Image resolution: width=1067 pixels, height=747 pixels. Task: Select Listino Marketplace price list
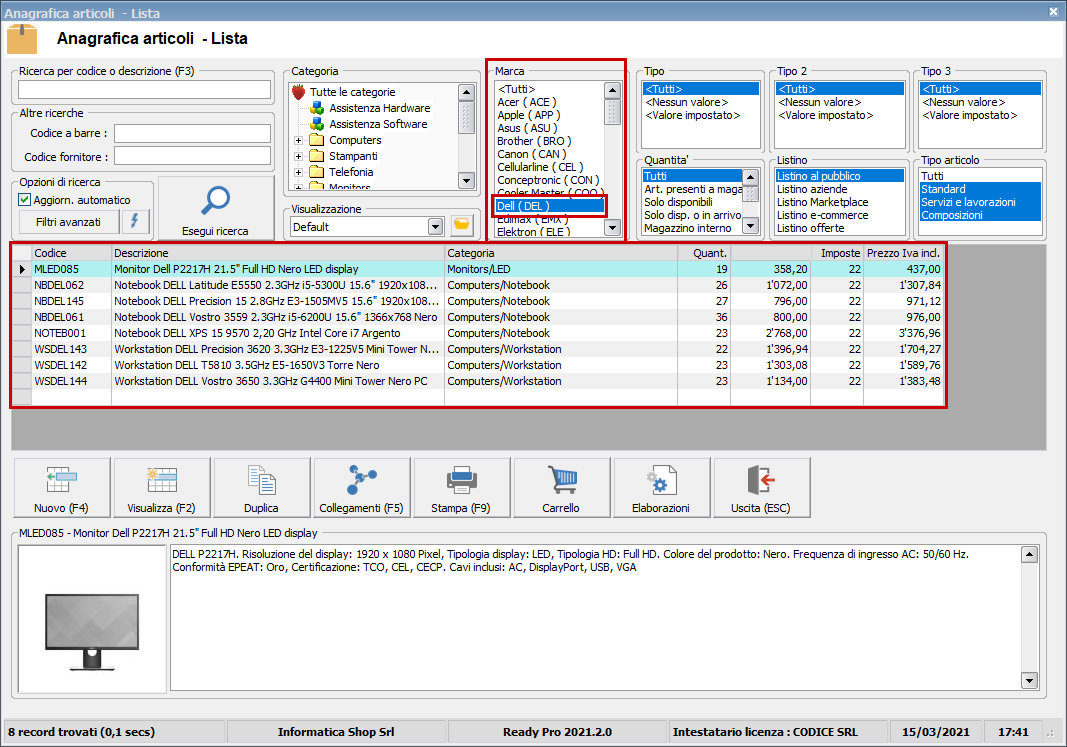pyautogui.click(x=823, y=202)
